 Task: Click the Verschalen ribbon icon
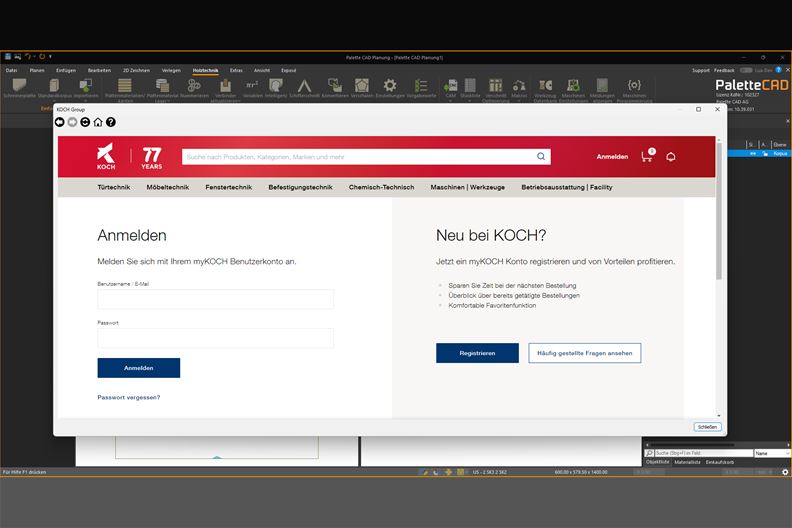click(x=362, y=85)
